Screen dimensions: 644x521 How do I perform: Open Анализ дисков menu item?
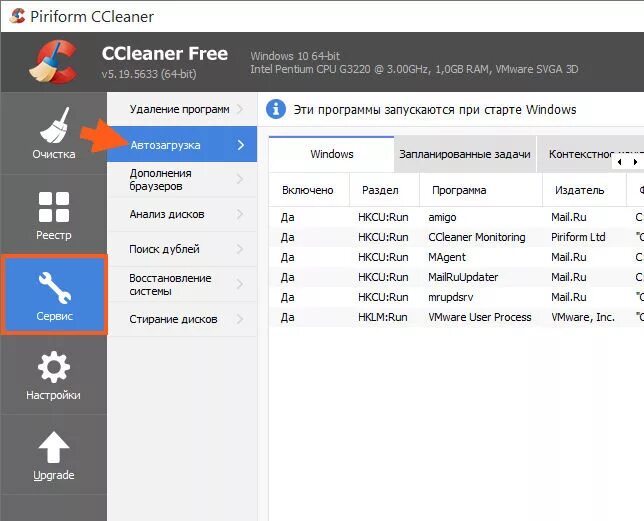pos(182,214)
